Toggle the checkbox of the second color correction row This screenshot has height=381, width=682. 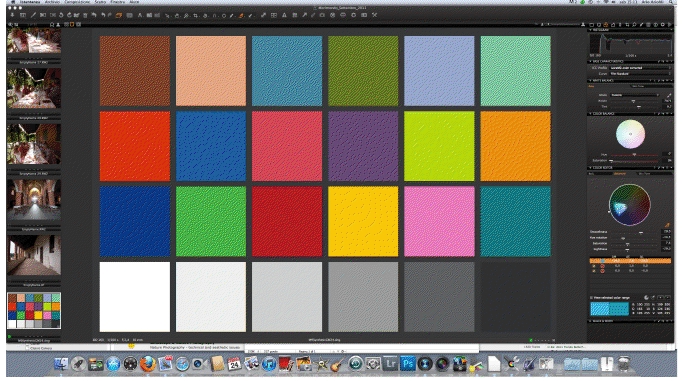[594, 266]
